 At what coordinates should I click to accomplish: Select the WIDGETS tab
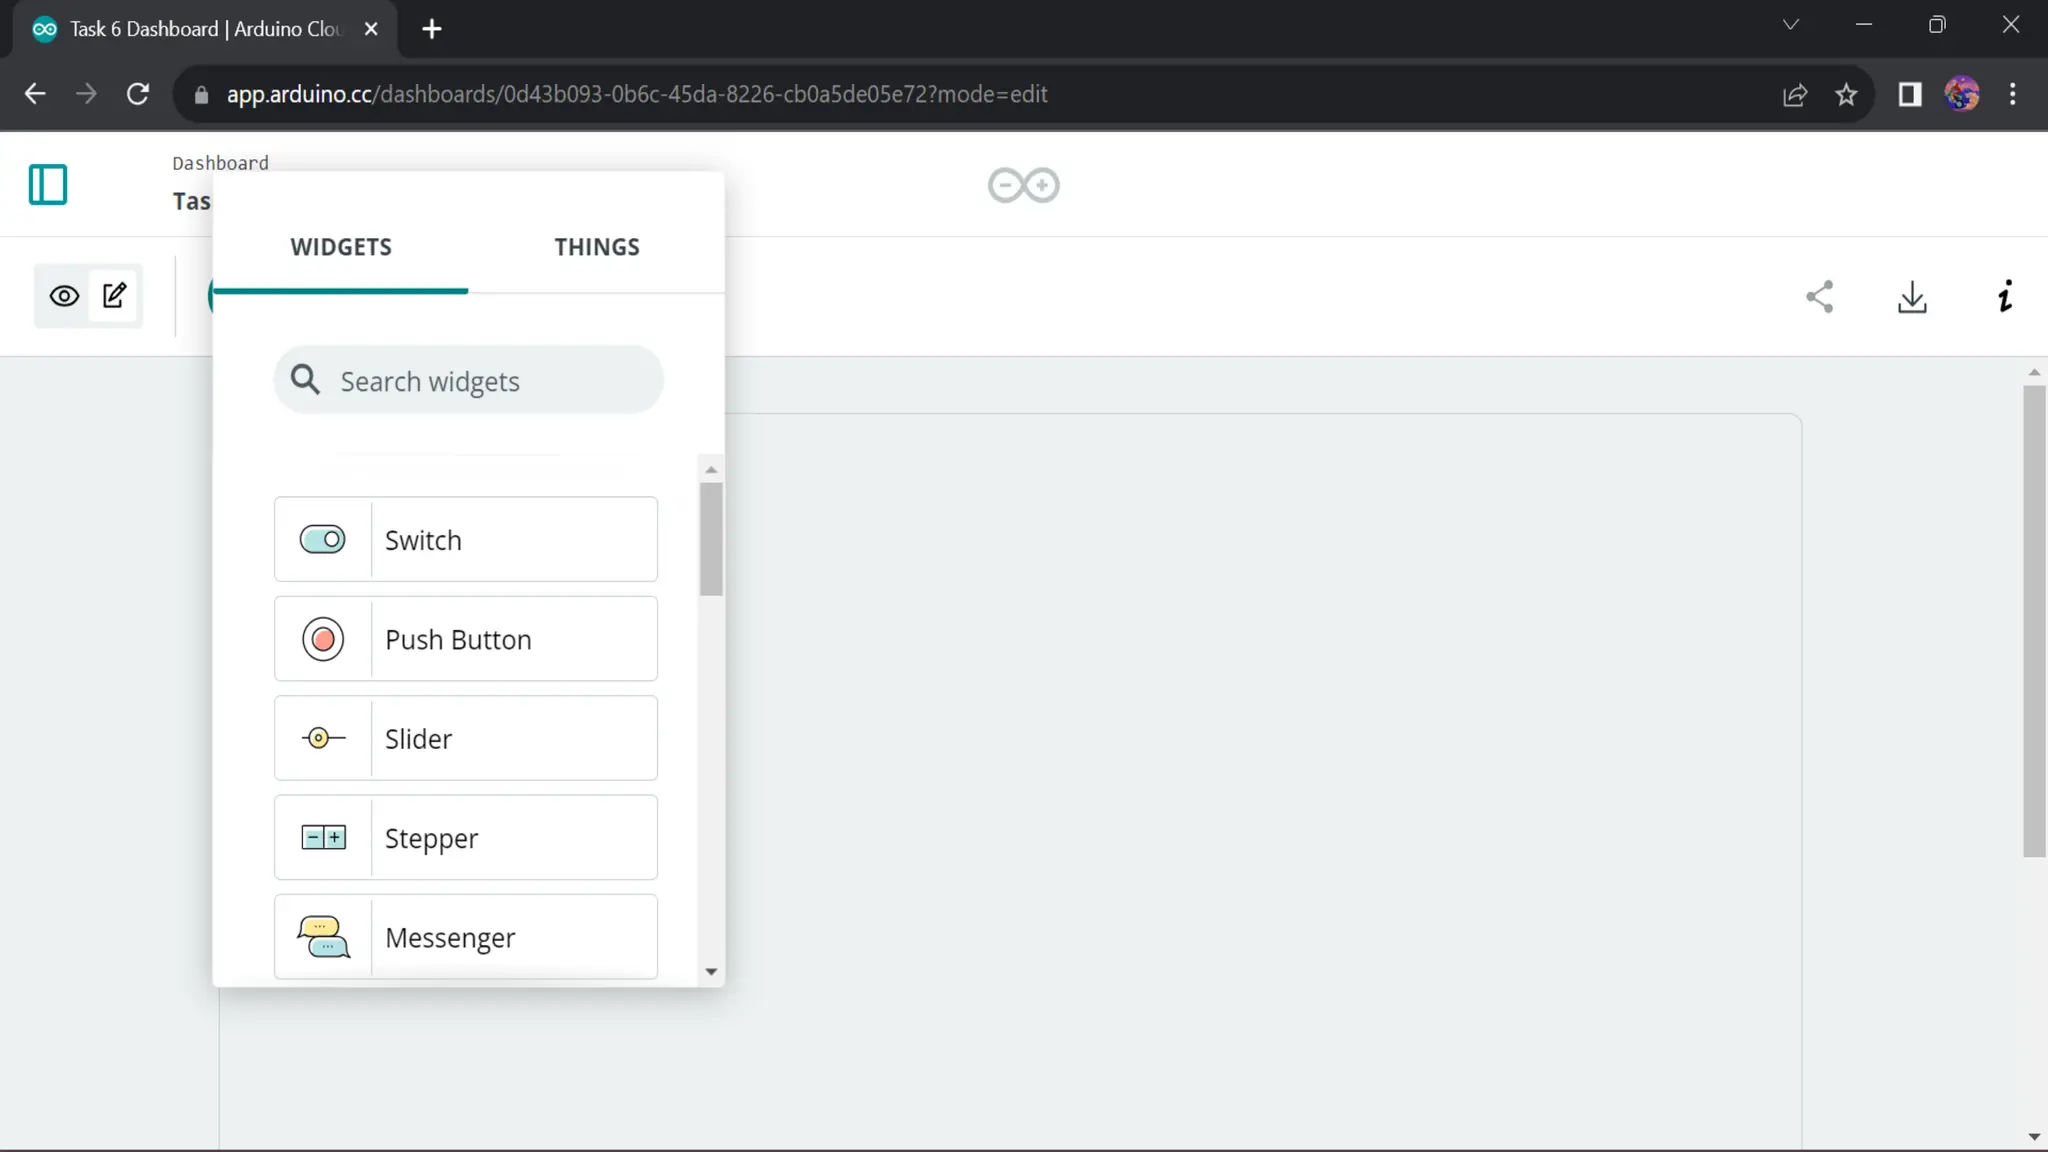(341, 247)
